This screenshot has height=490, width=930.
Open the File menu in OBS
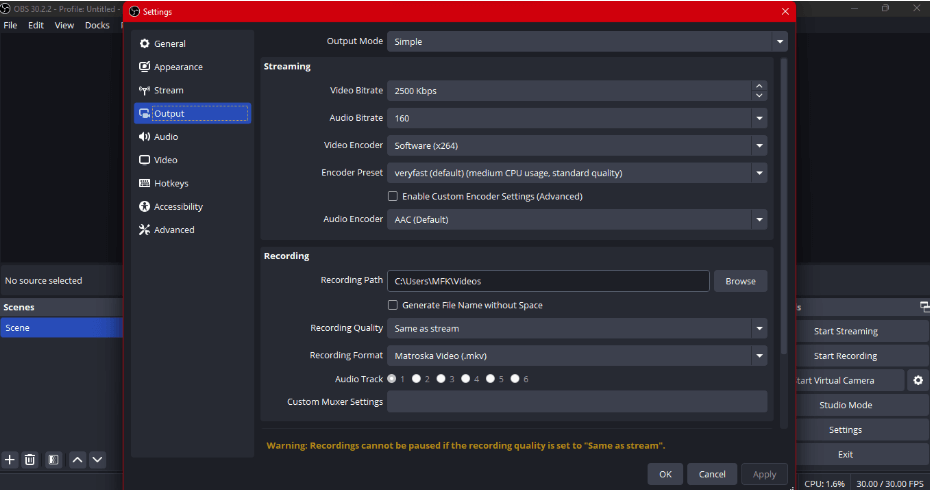tap(10, 26)
